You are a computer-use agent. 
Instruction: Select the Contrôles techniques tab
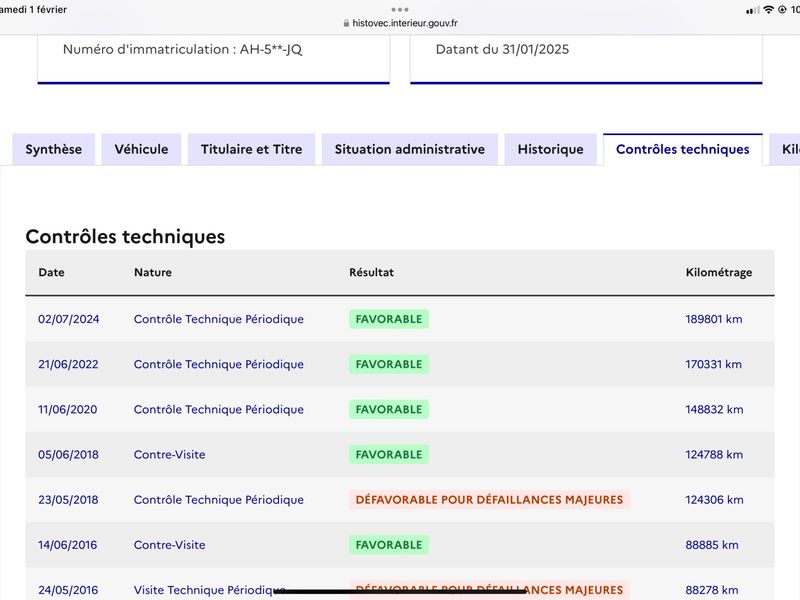click(683, 149)
